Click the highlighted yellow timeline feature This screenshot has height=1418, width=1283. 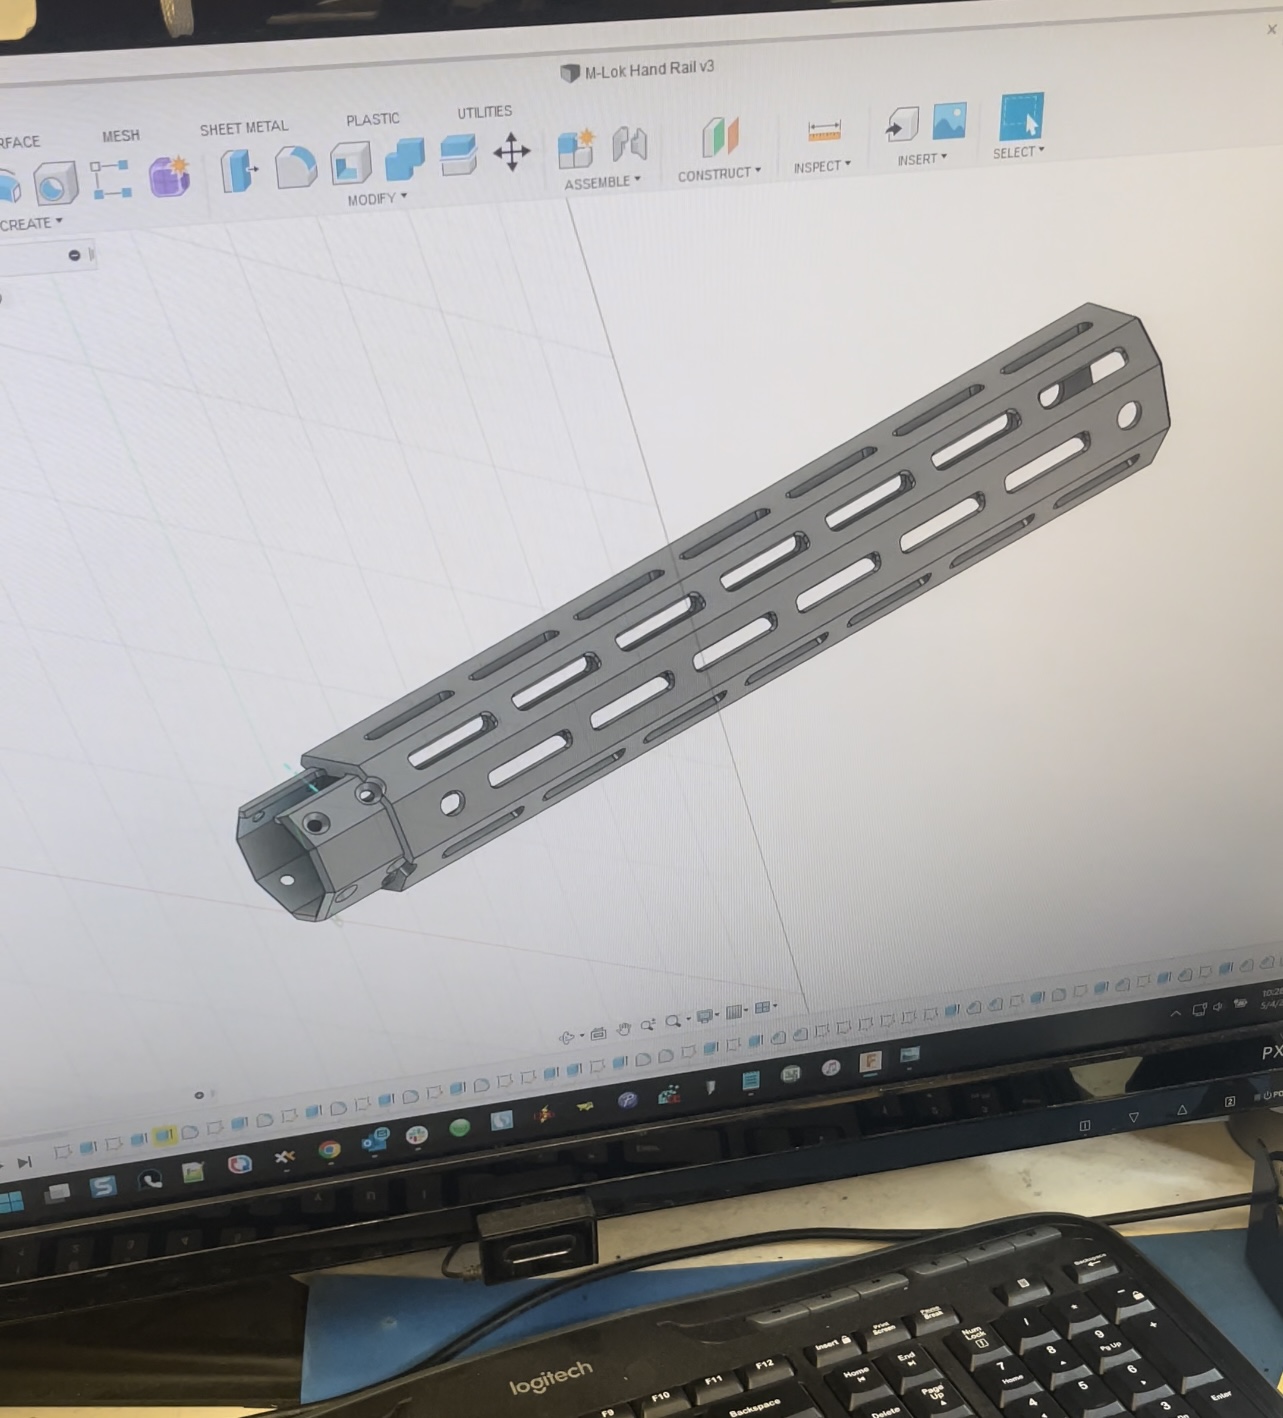pos(165,1135)
